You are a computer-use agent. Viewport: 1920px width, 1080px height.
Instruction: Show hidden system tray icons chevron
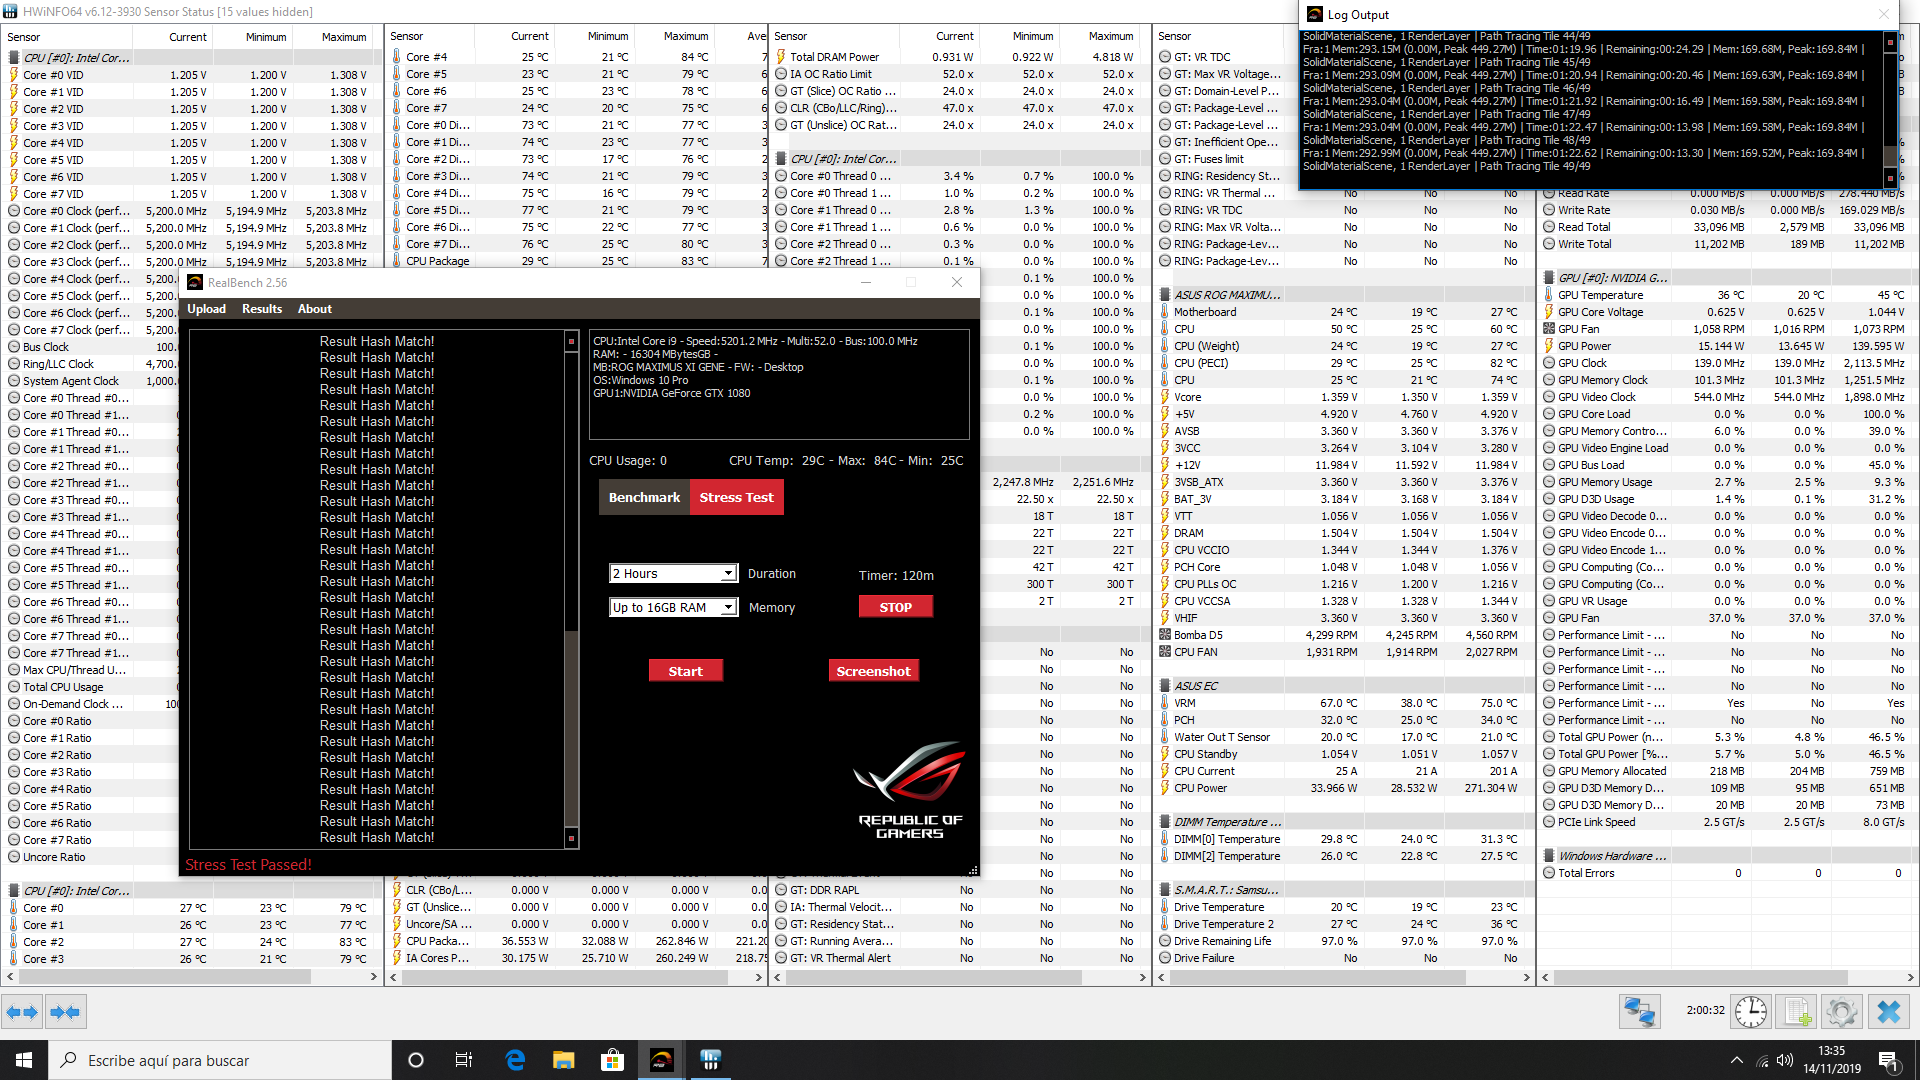1736,1060
